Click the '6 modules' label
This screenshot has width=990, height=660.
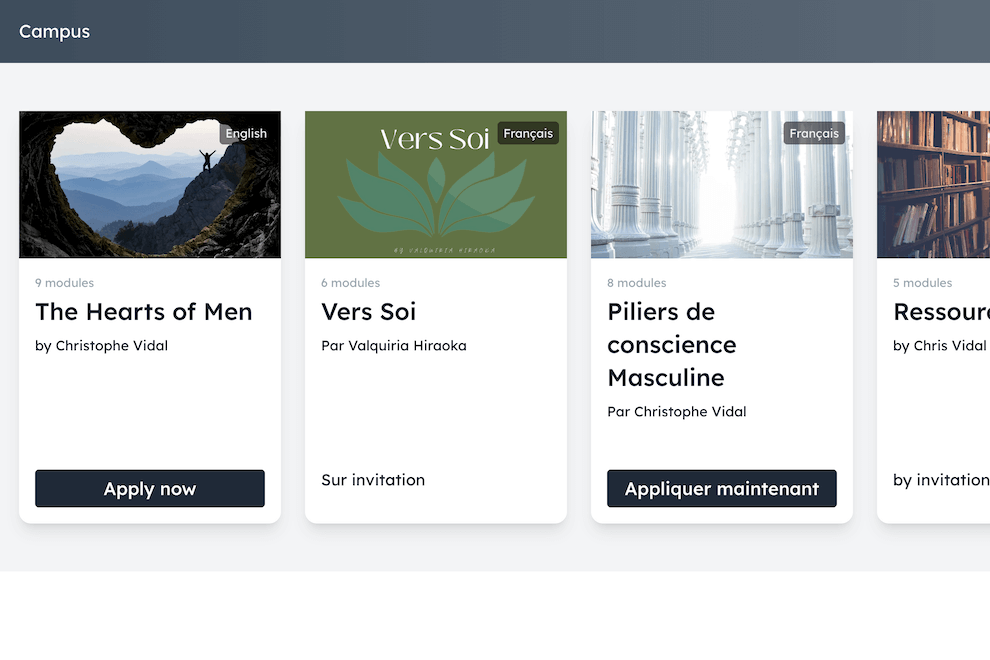coord(350,283)
